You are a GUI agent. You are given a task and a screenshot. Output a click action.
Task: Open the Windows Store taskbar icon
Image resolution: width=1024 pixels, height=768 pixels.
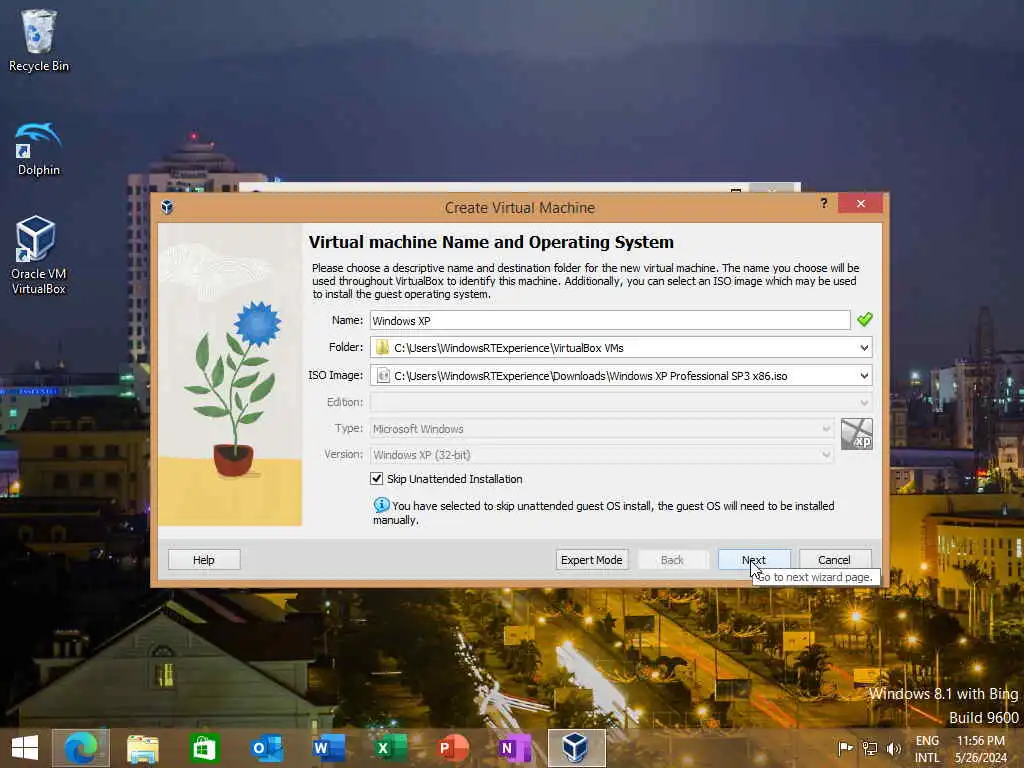point(204,748)
